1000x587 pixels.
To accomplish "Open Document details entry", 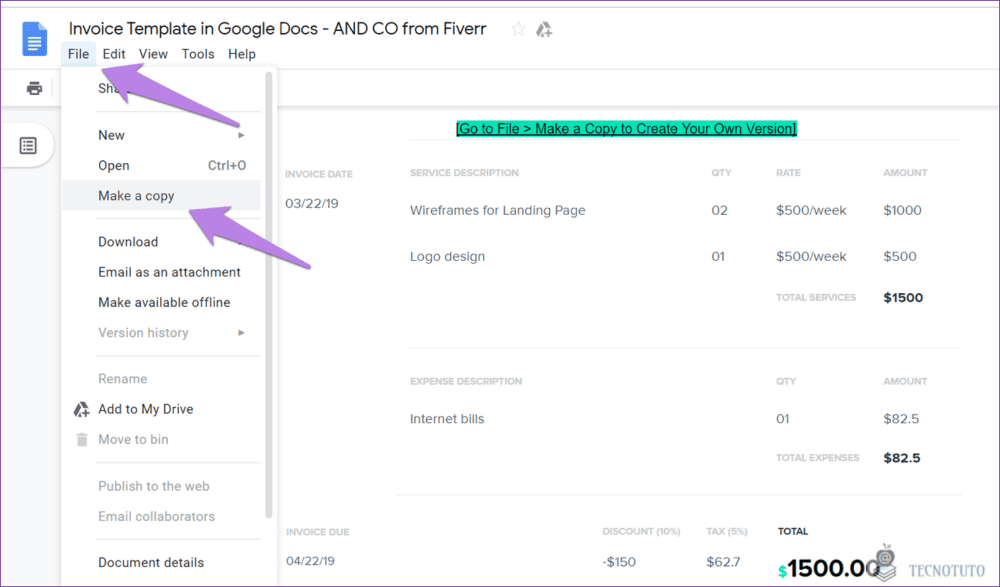I will 161,562.
